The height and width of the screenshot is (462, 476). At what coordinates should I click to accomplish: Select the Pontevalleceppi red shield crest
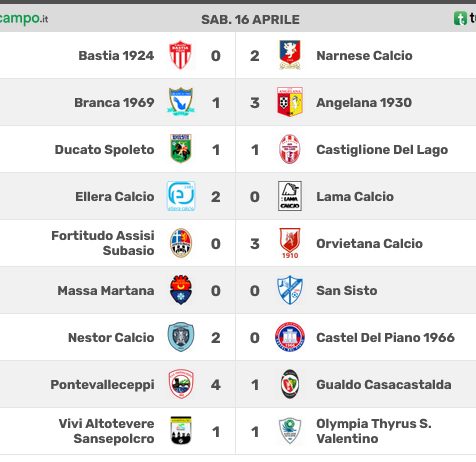click(181, 384)
